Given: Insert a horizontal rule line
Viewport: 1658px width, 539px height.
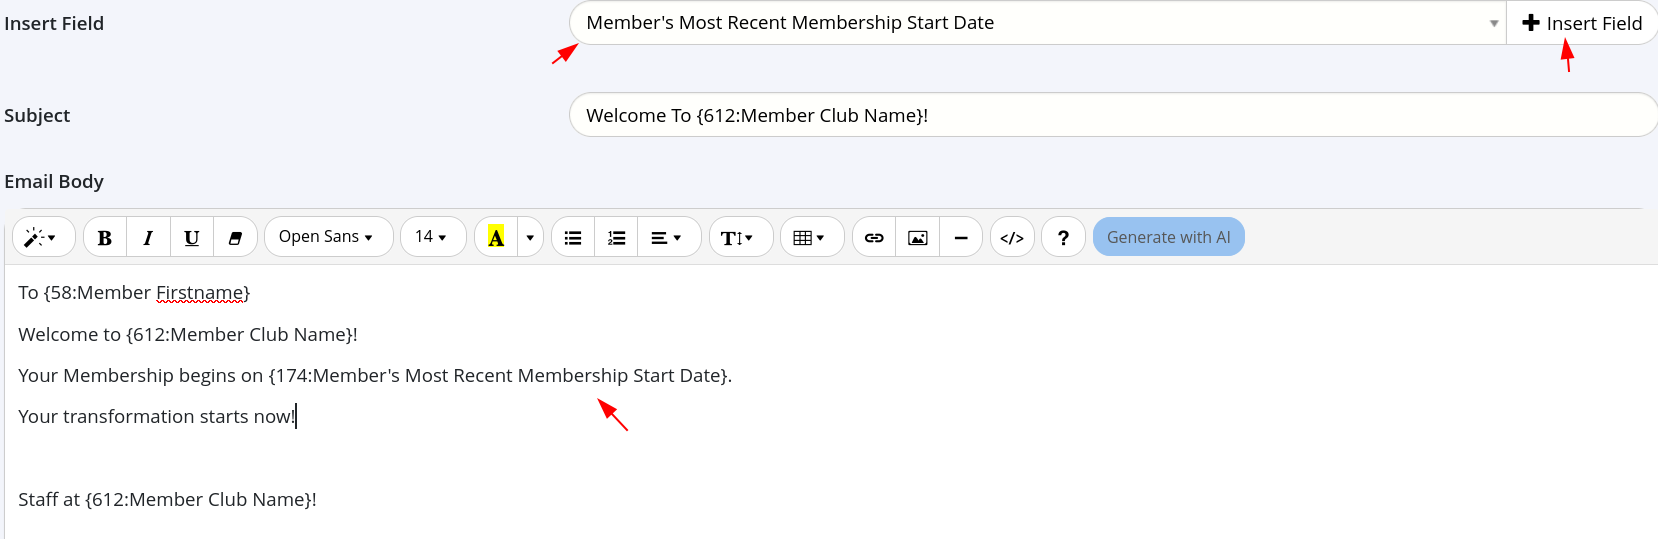Looking at the screenshot, I should 961,237.
